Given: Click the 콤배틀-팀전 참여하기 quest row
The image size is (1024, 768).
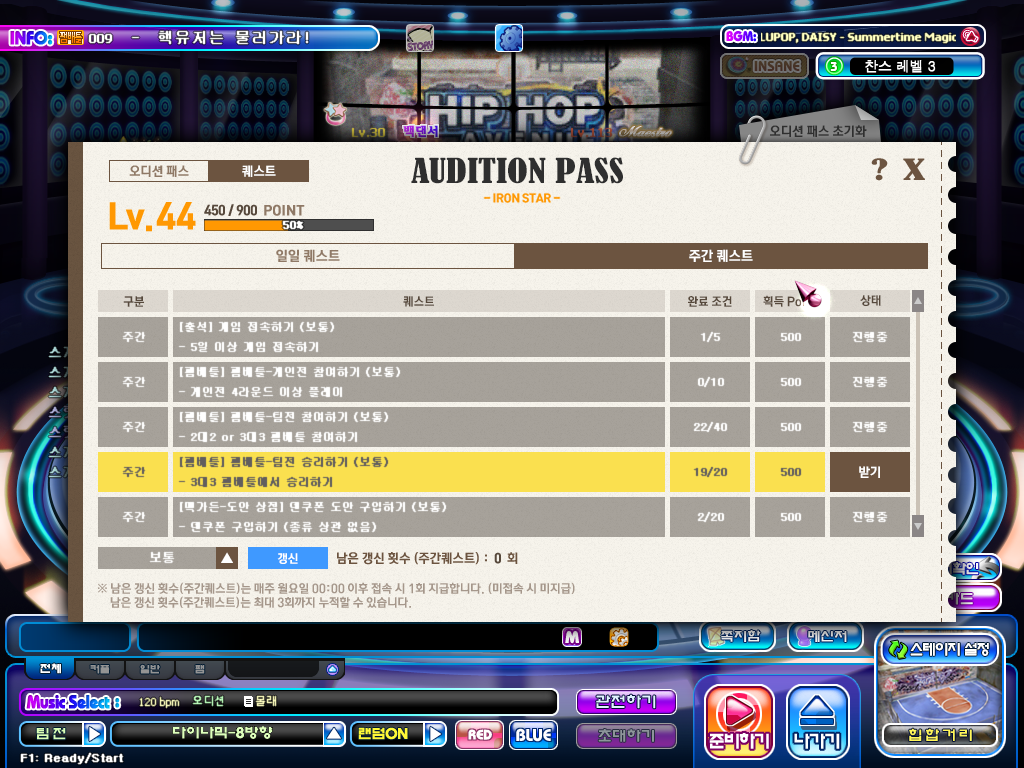Looking at the screenshot, I should click(x=419, y=427).
